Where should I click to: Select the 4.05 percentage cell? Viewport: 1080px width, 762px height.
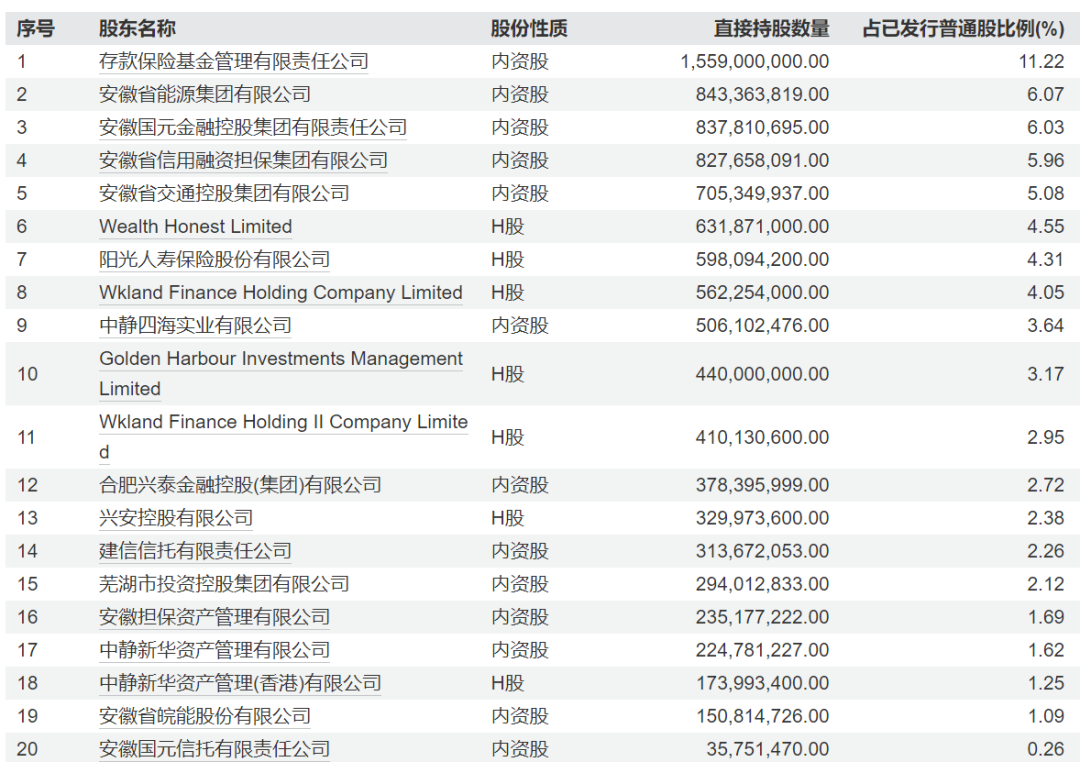pos(1046,294)
